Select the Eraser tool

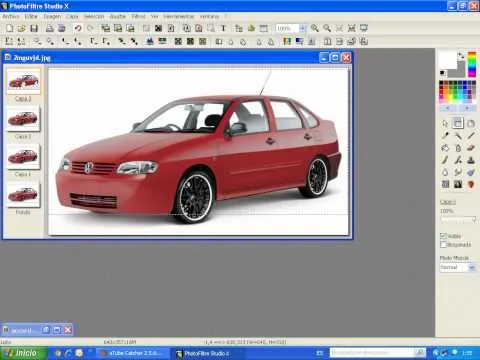pyautogui.click(x=471, y=148)
